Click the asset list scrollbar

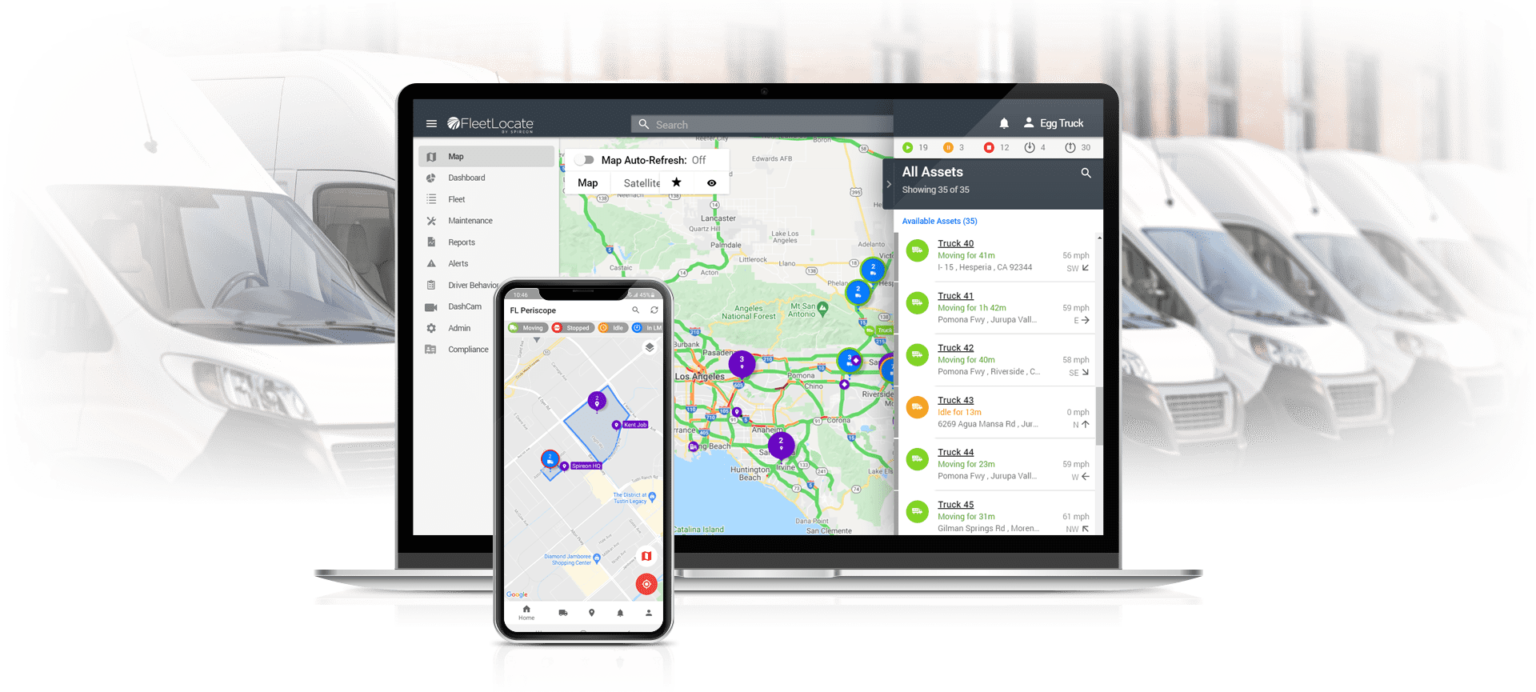pos(1100,416)
